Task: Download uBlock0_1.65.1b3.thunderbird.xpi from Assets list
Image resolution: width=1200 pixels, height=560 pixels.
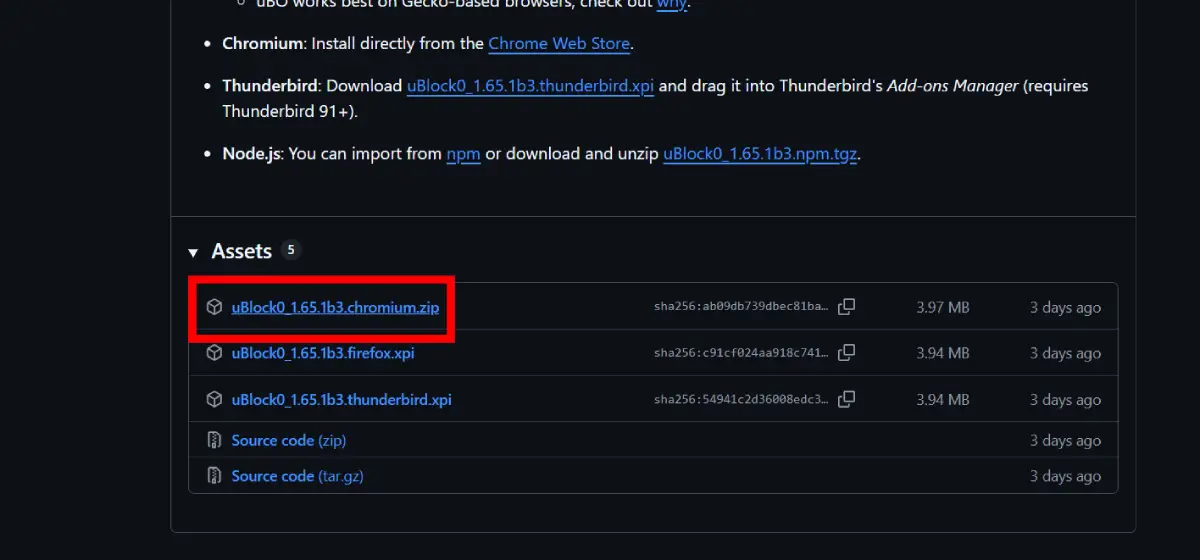Action: click(341, 400)
